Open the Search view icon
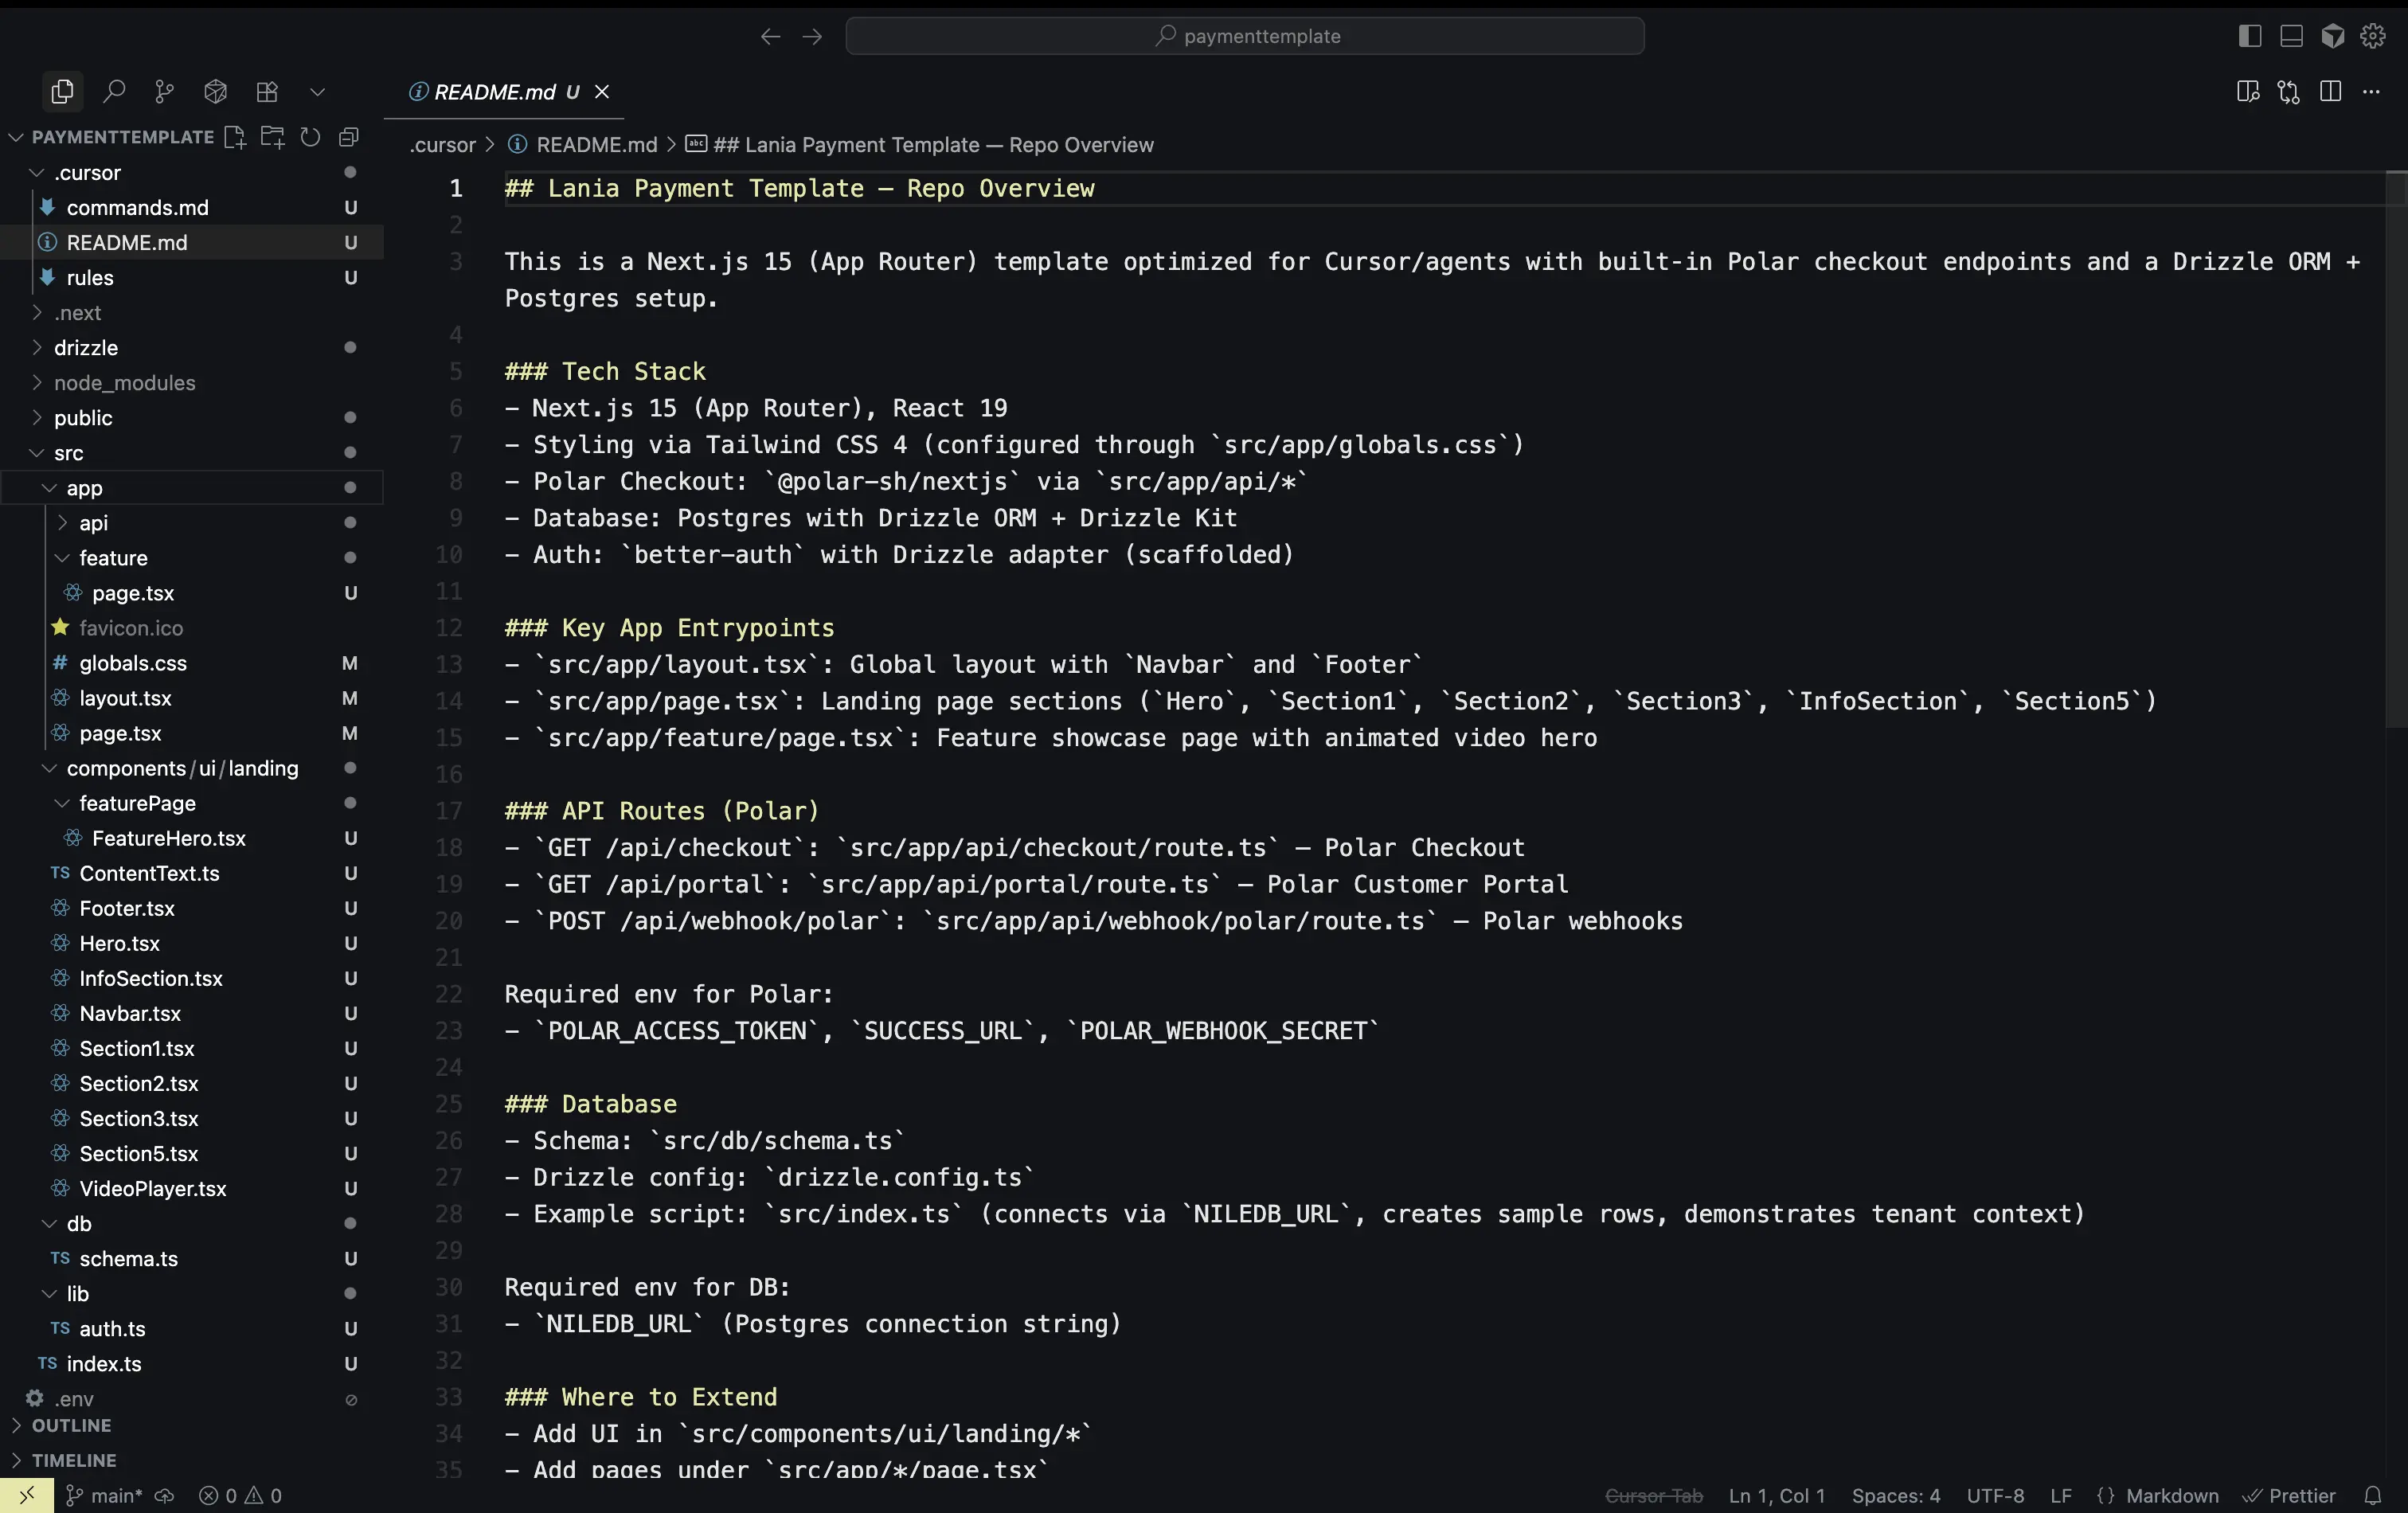This screenshot has width=2408, height=1513. click(114, 92)
